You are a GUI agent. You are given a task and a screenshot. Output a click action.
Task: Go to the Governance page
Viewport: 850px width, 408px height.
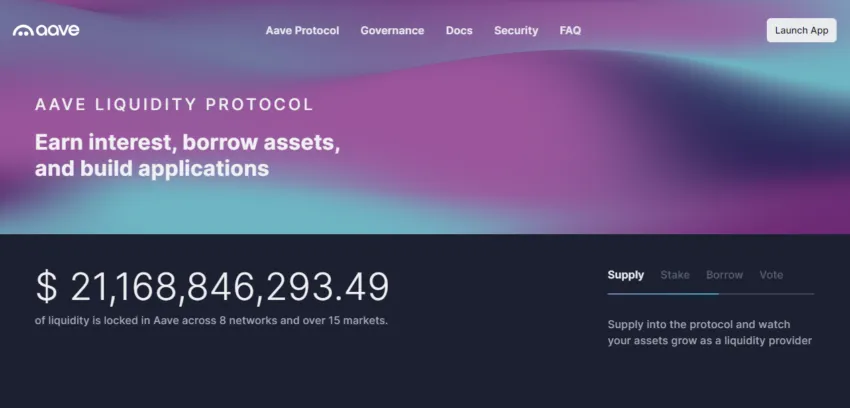392,31
